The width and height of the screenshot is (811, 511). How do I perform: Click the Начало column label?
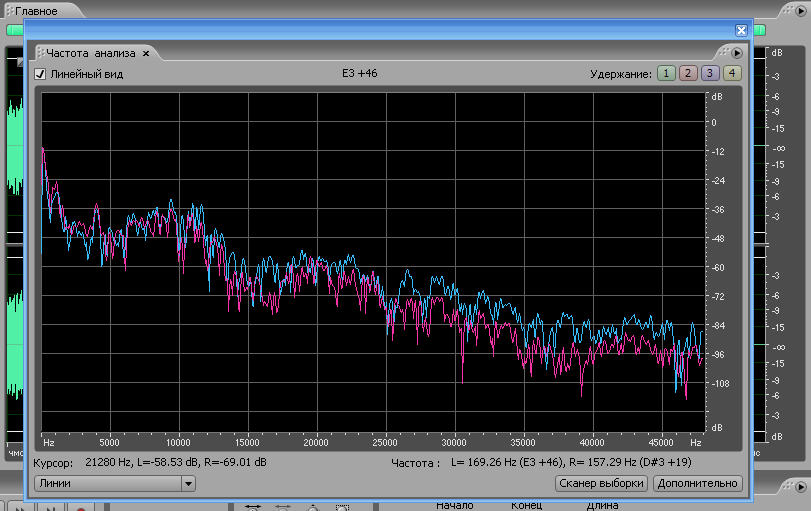(x=454, y=505)
